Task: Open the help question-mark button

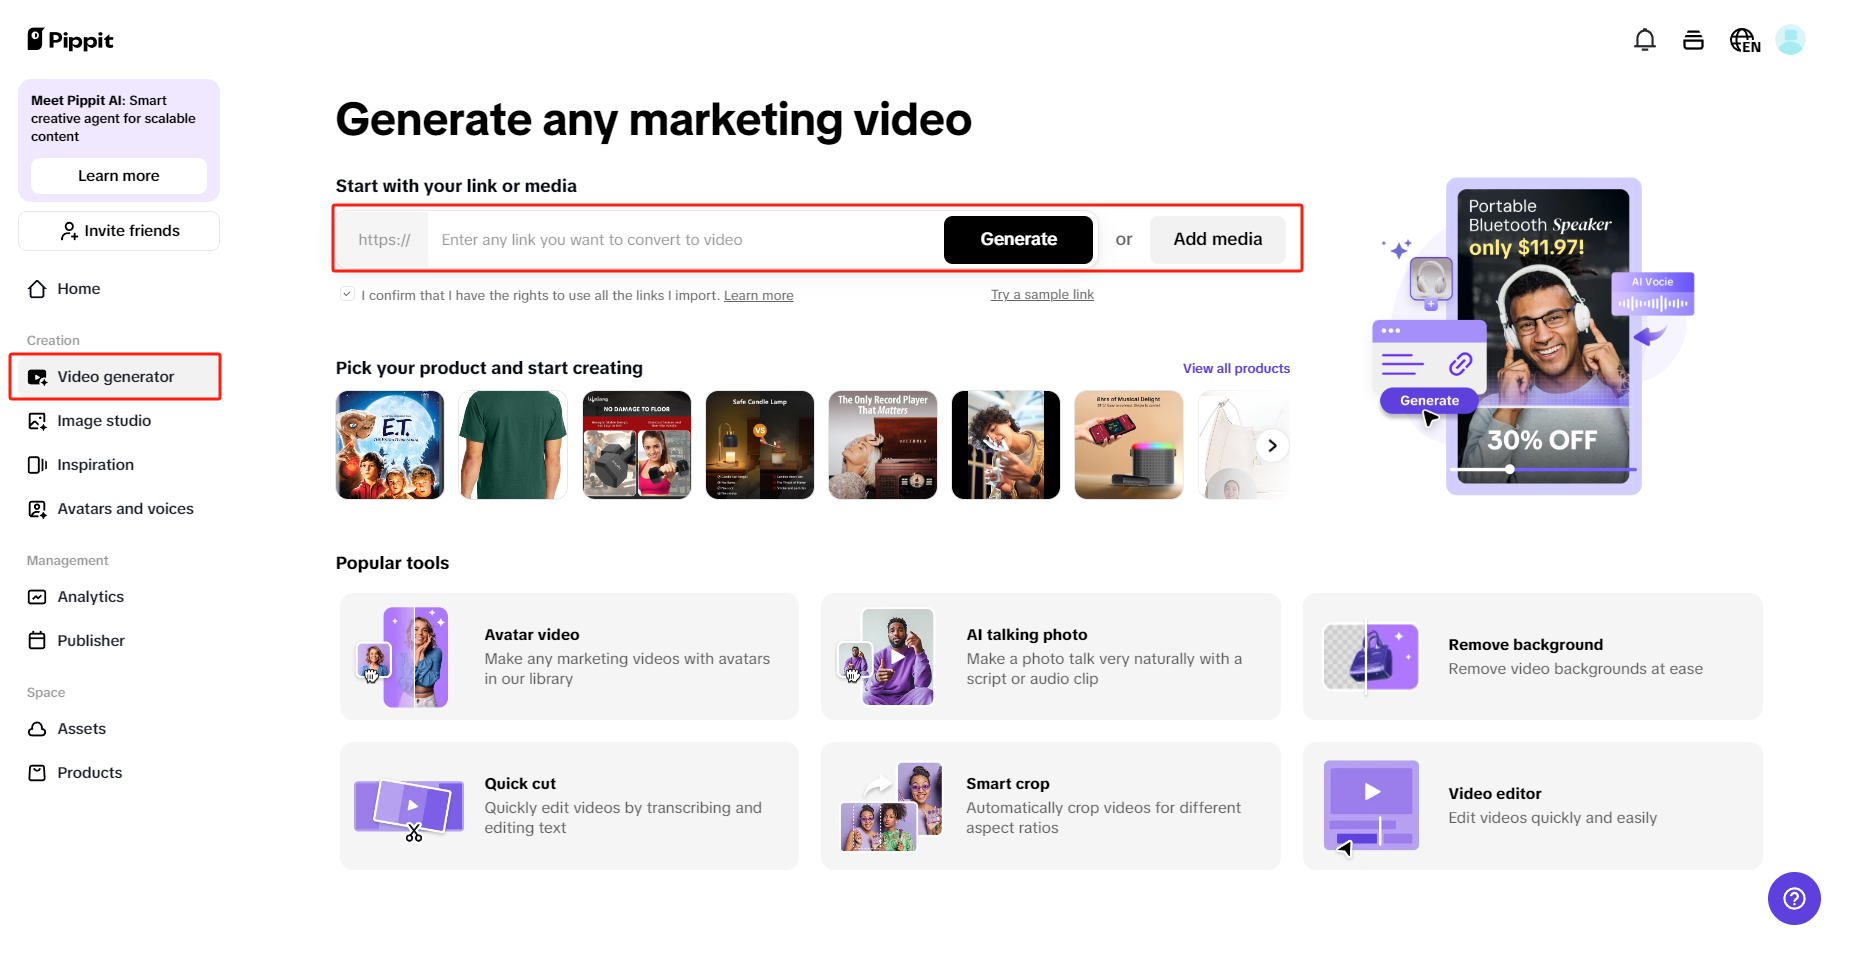Action: click(1794, 898)
